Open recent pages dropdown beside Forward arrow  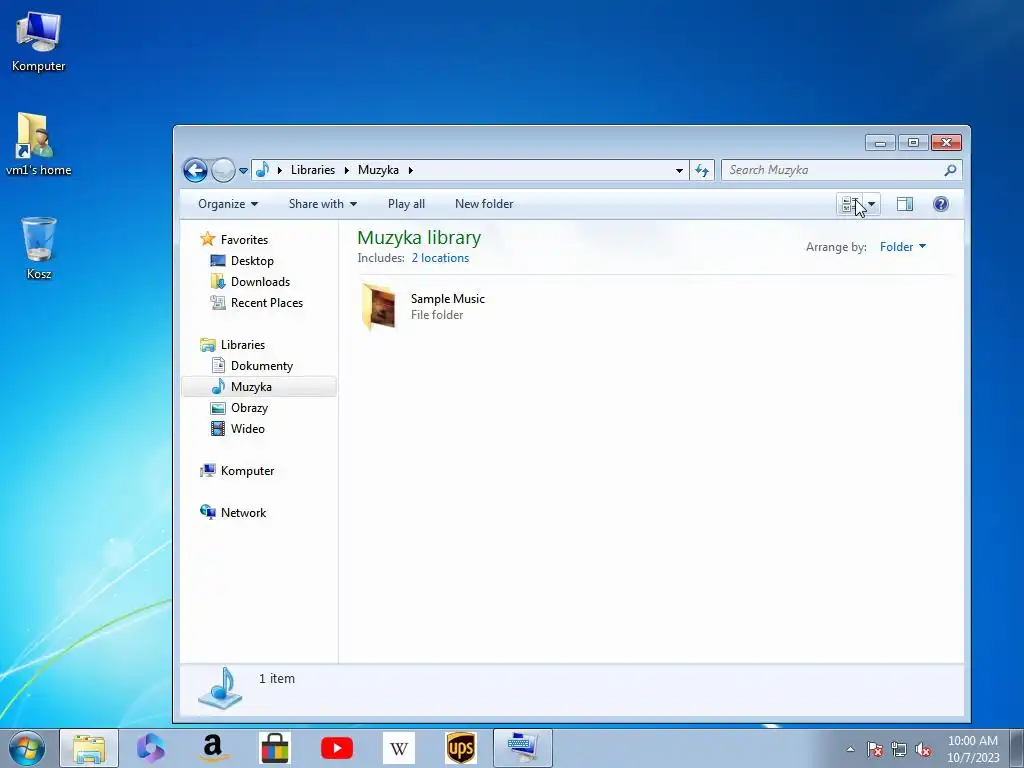coord(244,170)
